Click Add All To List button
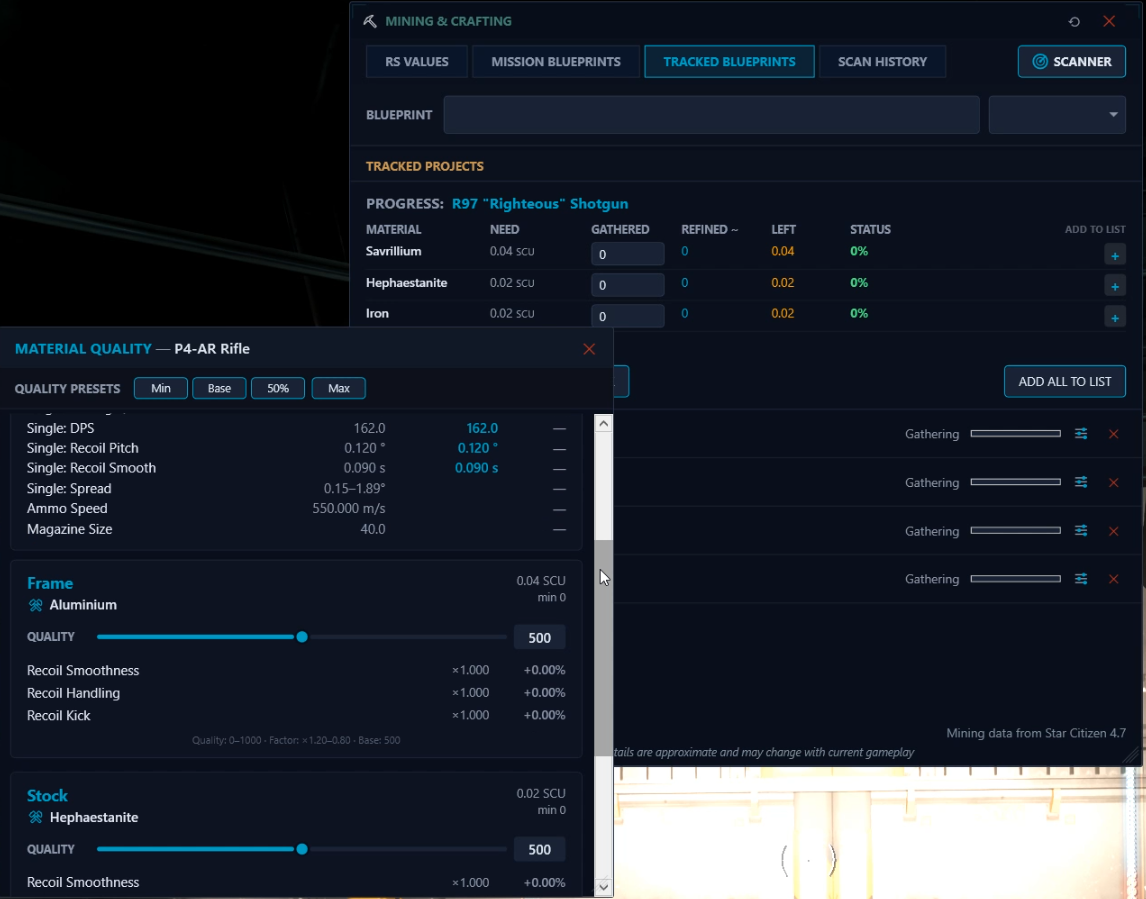The width and height of the screenshot is (1146, 899). click(x=1064, y=382)
